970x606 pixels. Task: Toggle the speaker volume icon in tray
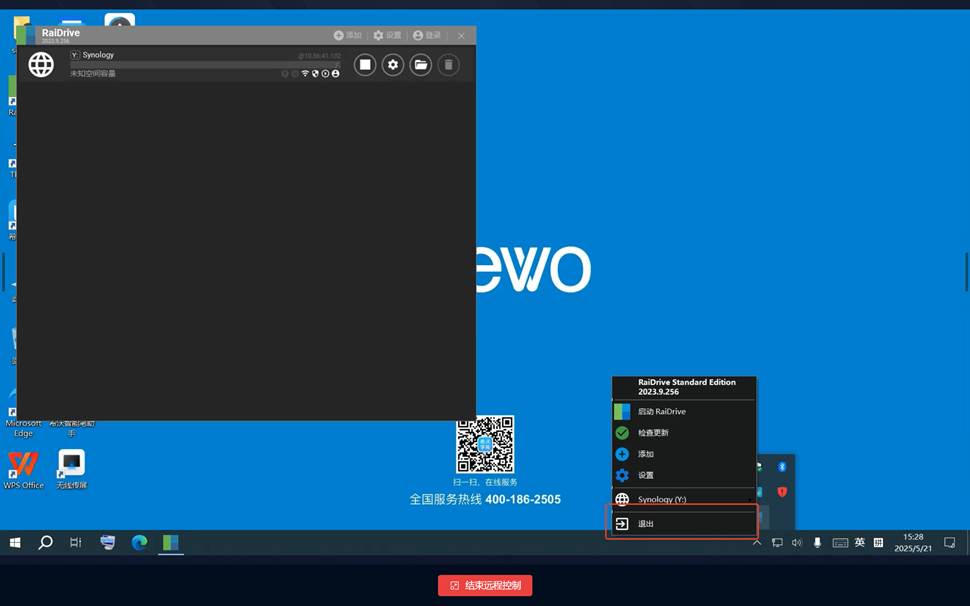[x=797, y=542]
